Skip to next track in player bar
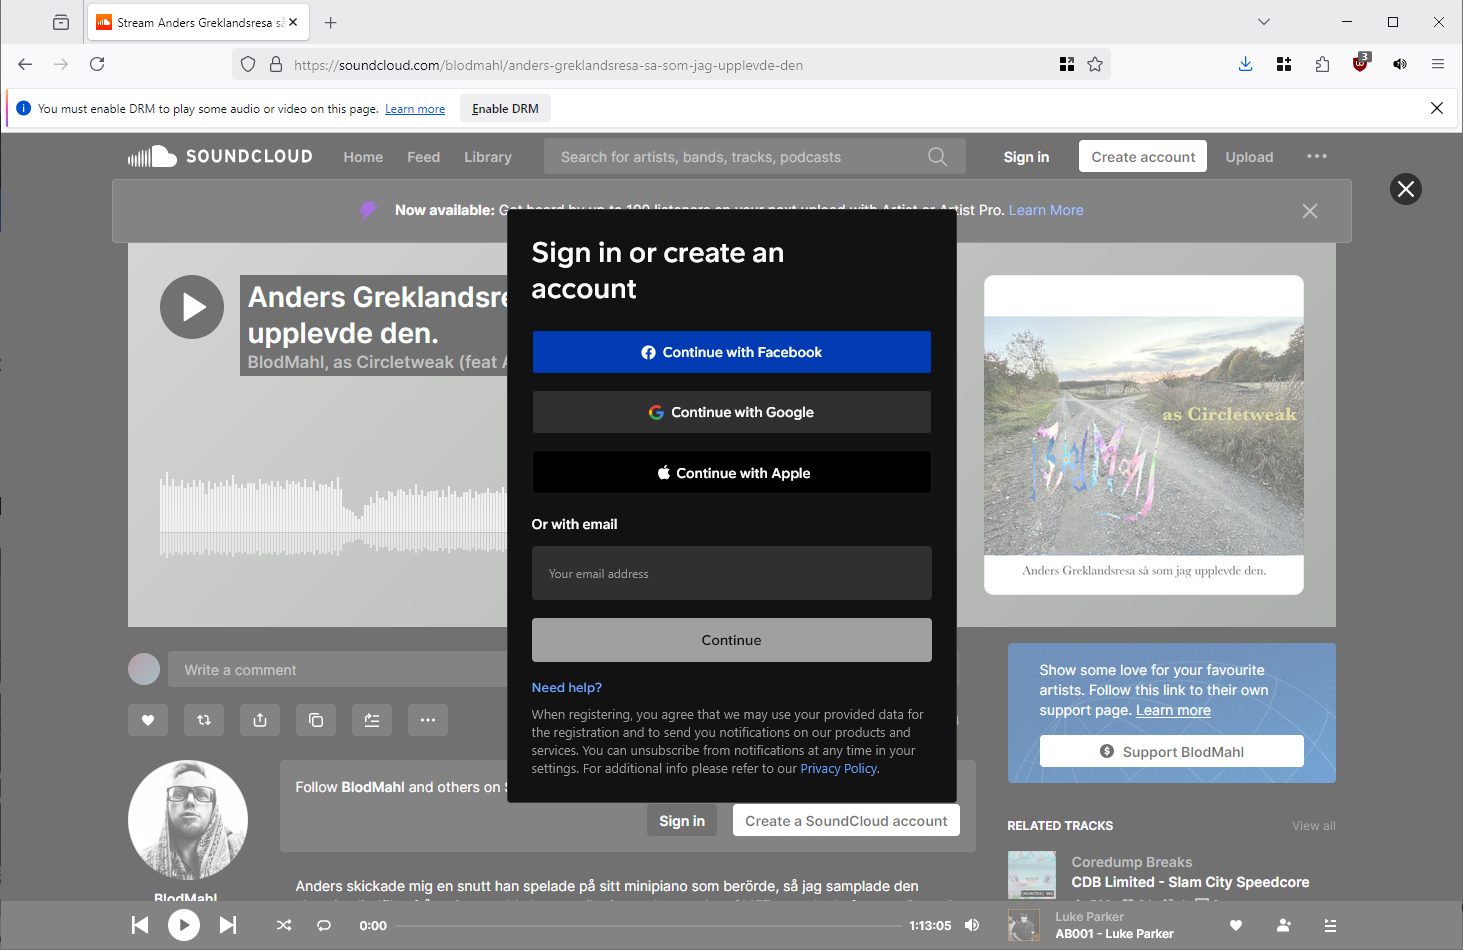Viewport: 1463px width, 950px height. coord(228,925)
